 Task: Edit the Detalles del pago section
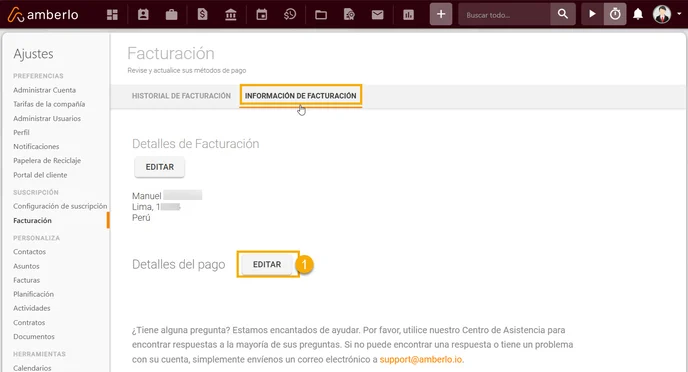[267, 265]
